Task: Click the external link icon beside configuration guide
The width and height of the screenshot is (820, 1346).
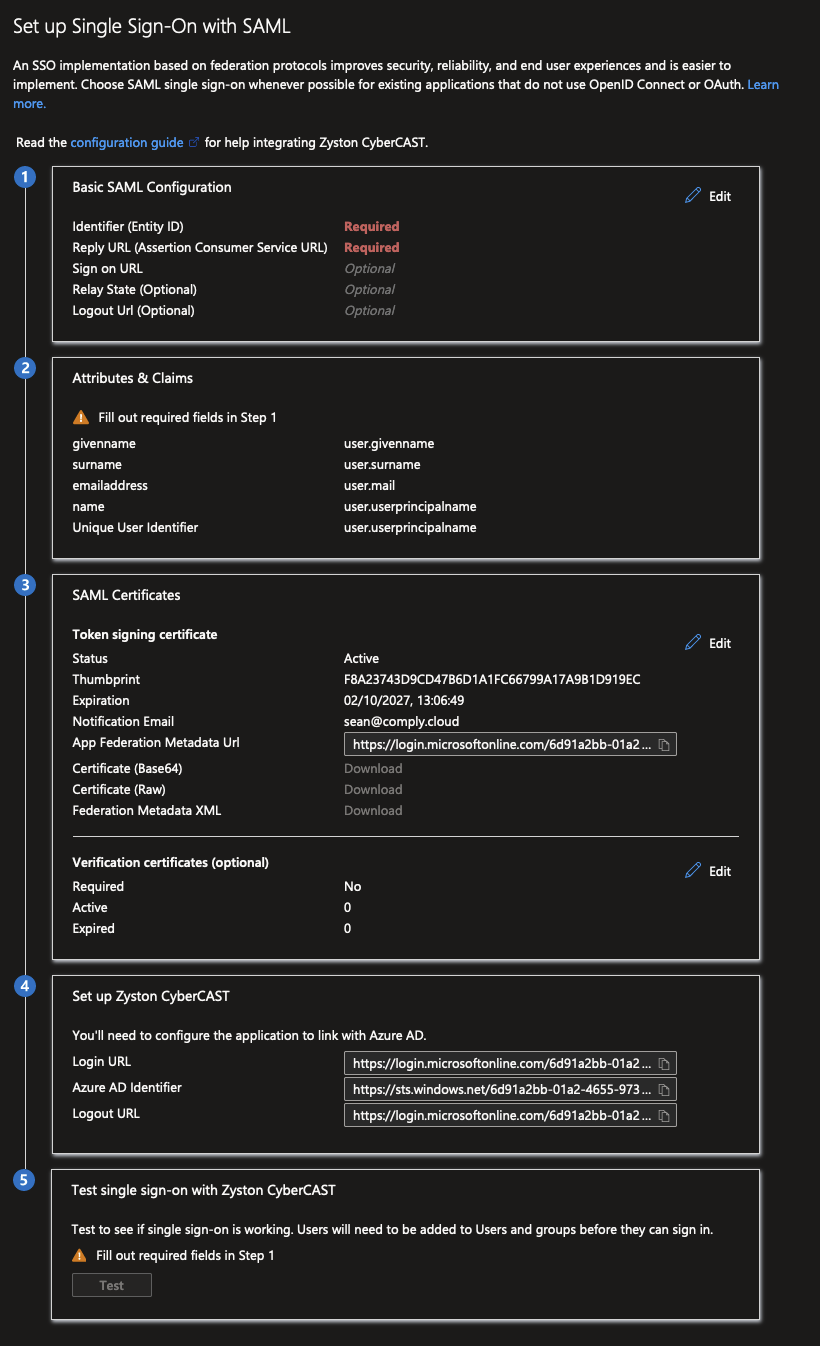Action: 194,142
